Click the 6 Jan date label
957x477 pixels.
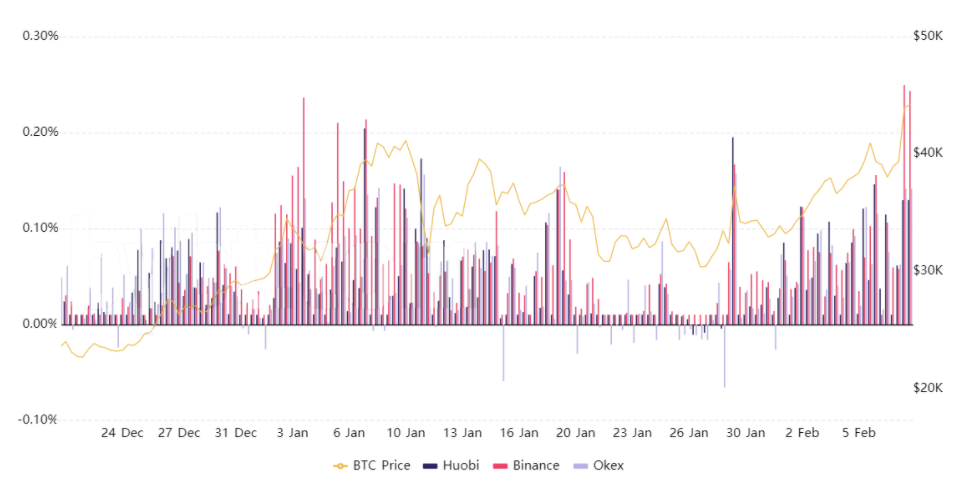[350, 433]
